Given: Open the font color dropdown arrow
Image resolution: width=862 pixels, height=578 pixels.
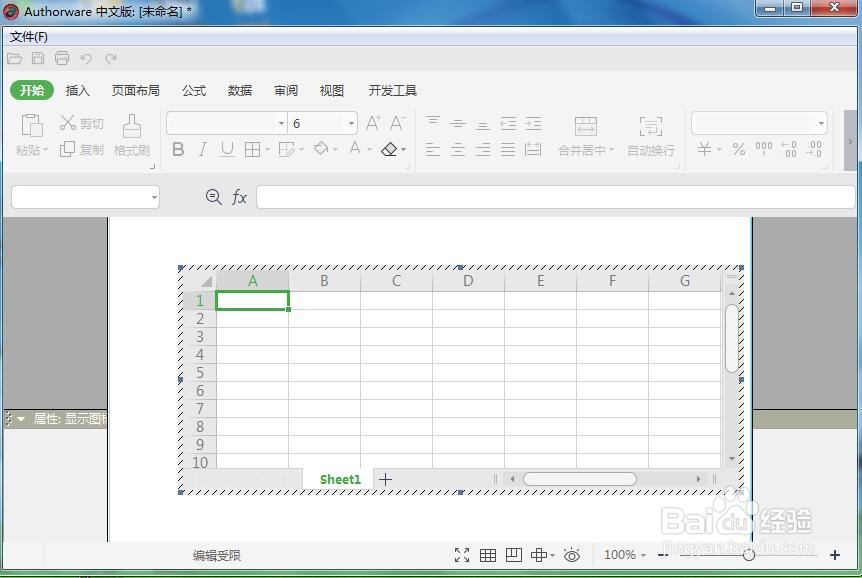Looking at the screenshot, I should [x=369, y=150].
